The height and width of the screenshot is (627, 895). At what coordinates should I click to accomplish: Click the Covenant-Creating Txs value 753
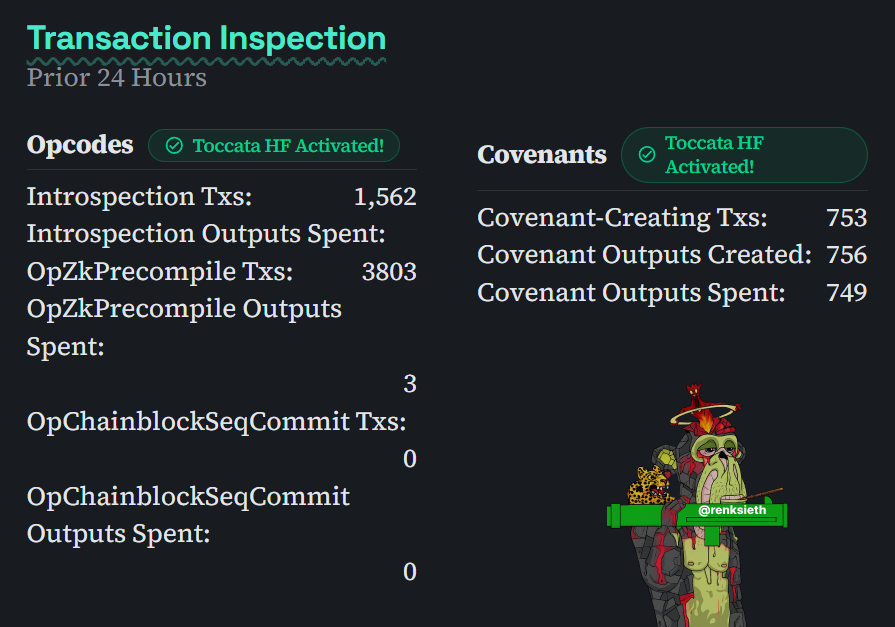click(847, 218)
